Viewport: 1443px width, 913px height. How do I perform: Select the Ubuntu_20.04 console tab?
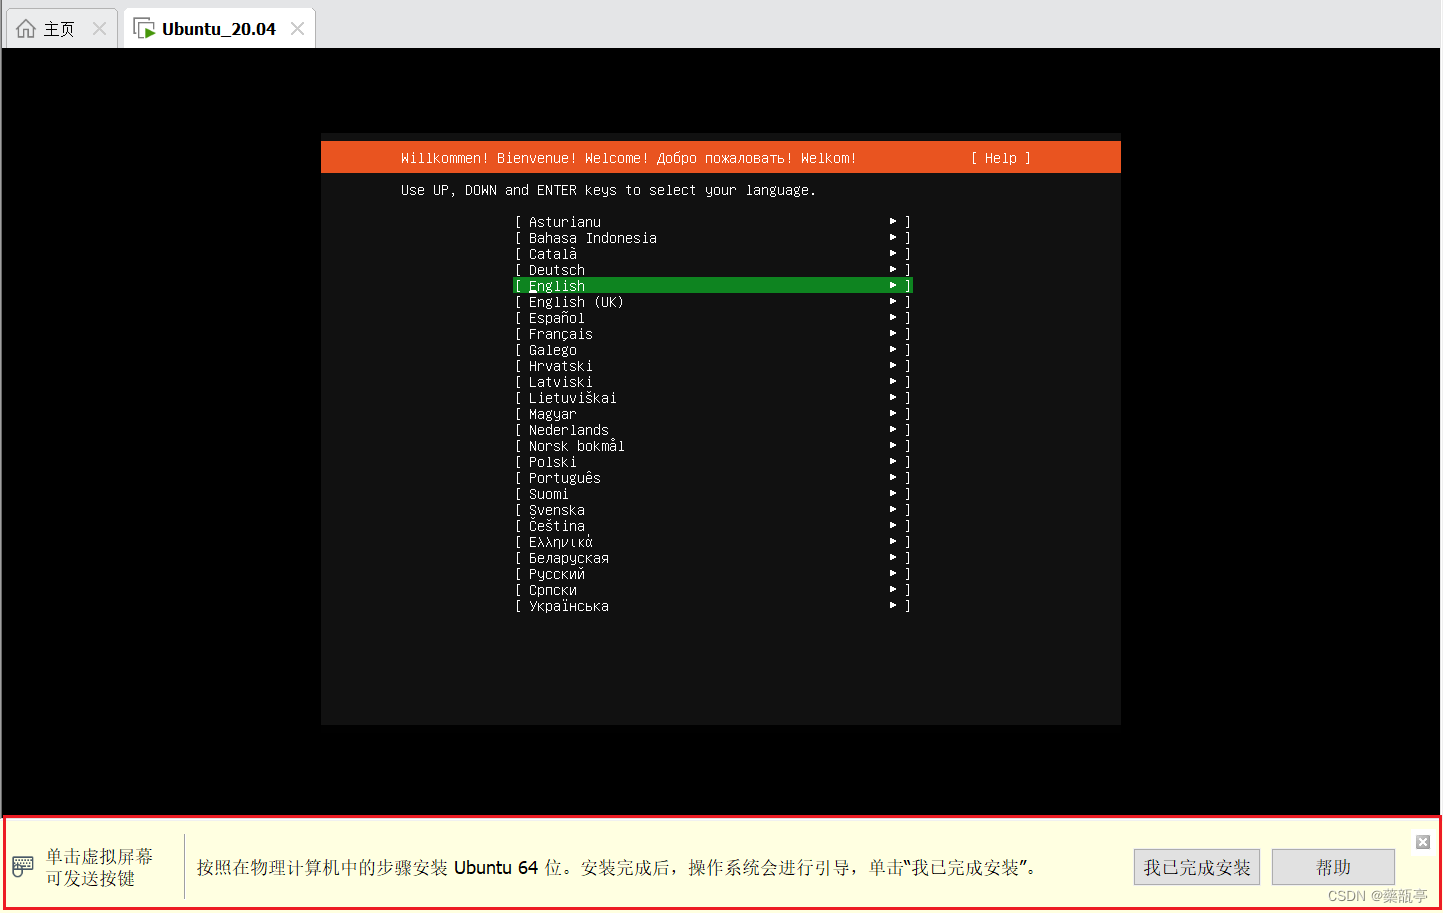pos(219,27)
